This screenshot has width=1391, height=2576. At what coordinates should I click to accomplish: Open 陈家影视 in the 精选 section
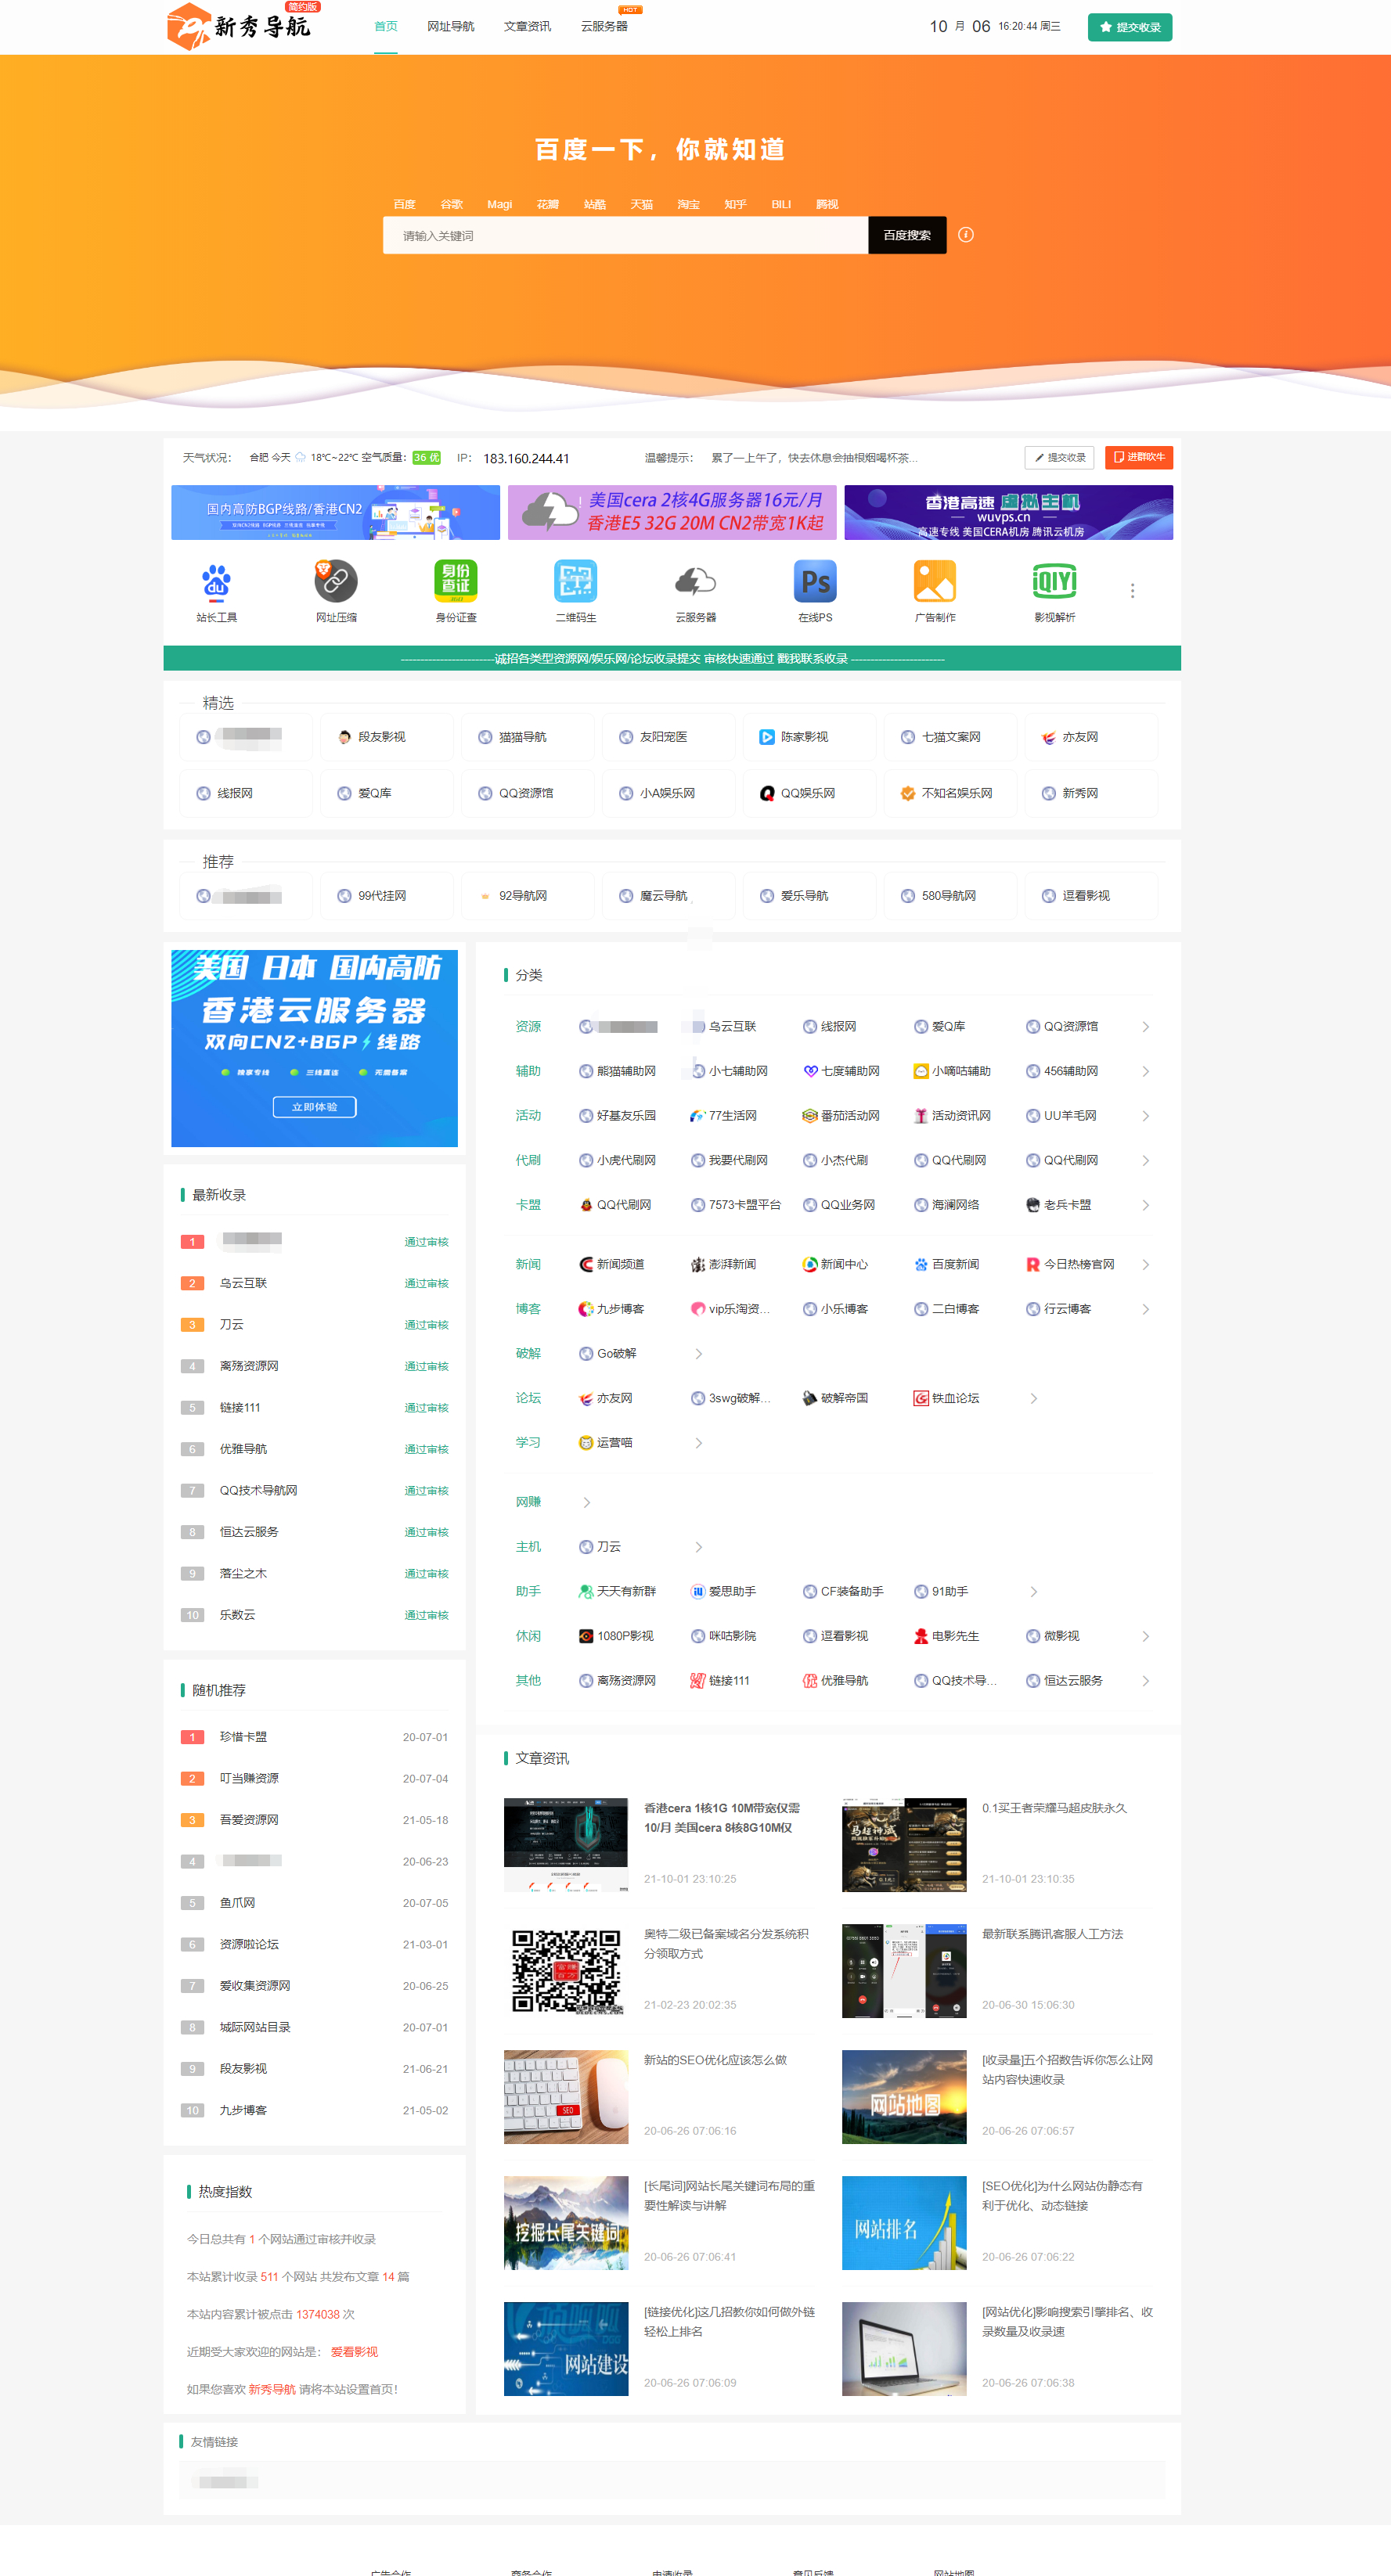pos(805,737)
